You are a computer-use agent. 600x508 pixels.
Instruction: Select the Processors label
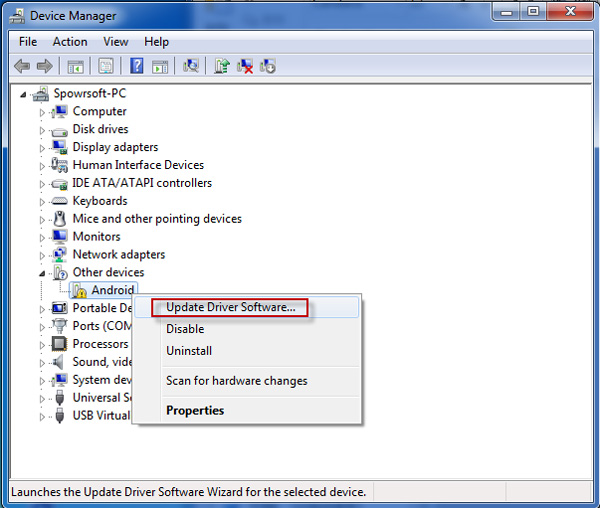pos(101,344)
